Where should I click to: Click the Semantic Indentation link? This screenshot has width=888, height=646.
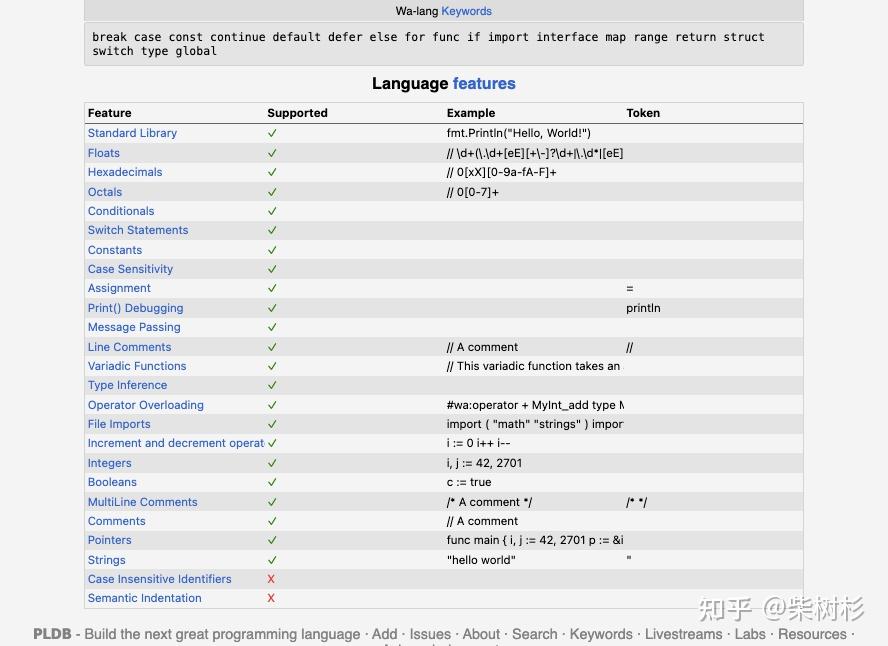coord(145,598)
